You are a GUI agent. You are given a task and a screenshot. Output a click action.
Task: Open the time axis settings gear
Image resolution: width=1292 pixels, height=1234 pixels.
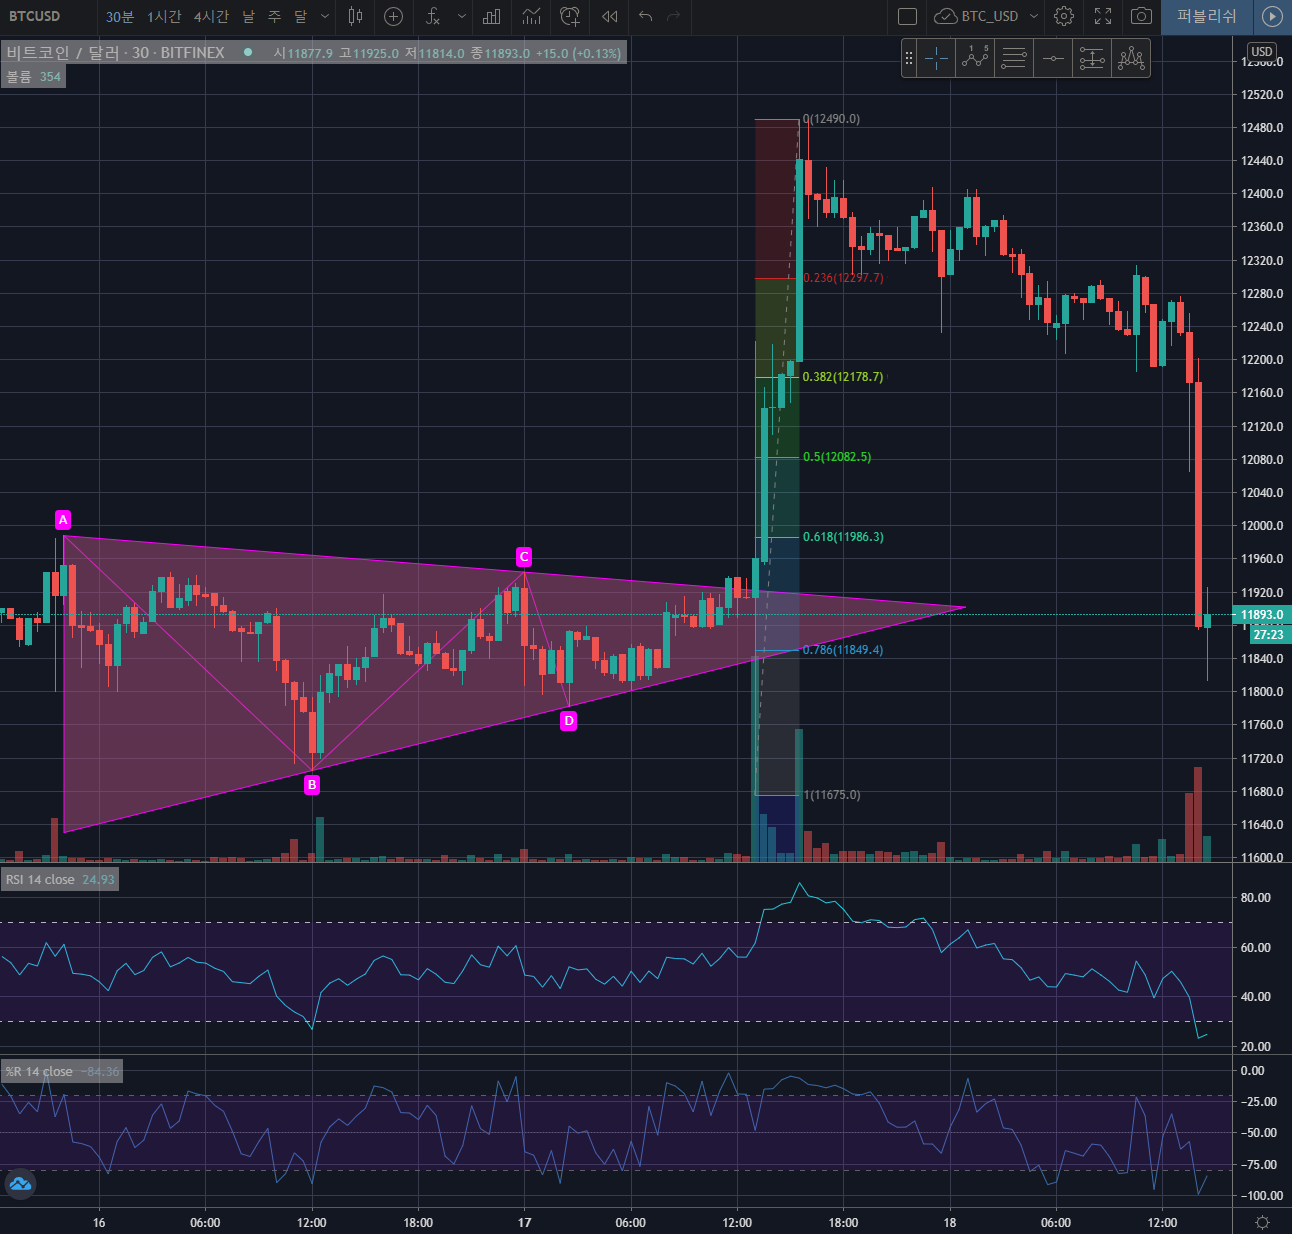1263,1222
